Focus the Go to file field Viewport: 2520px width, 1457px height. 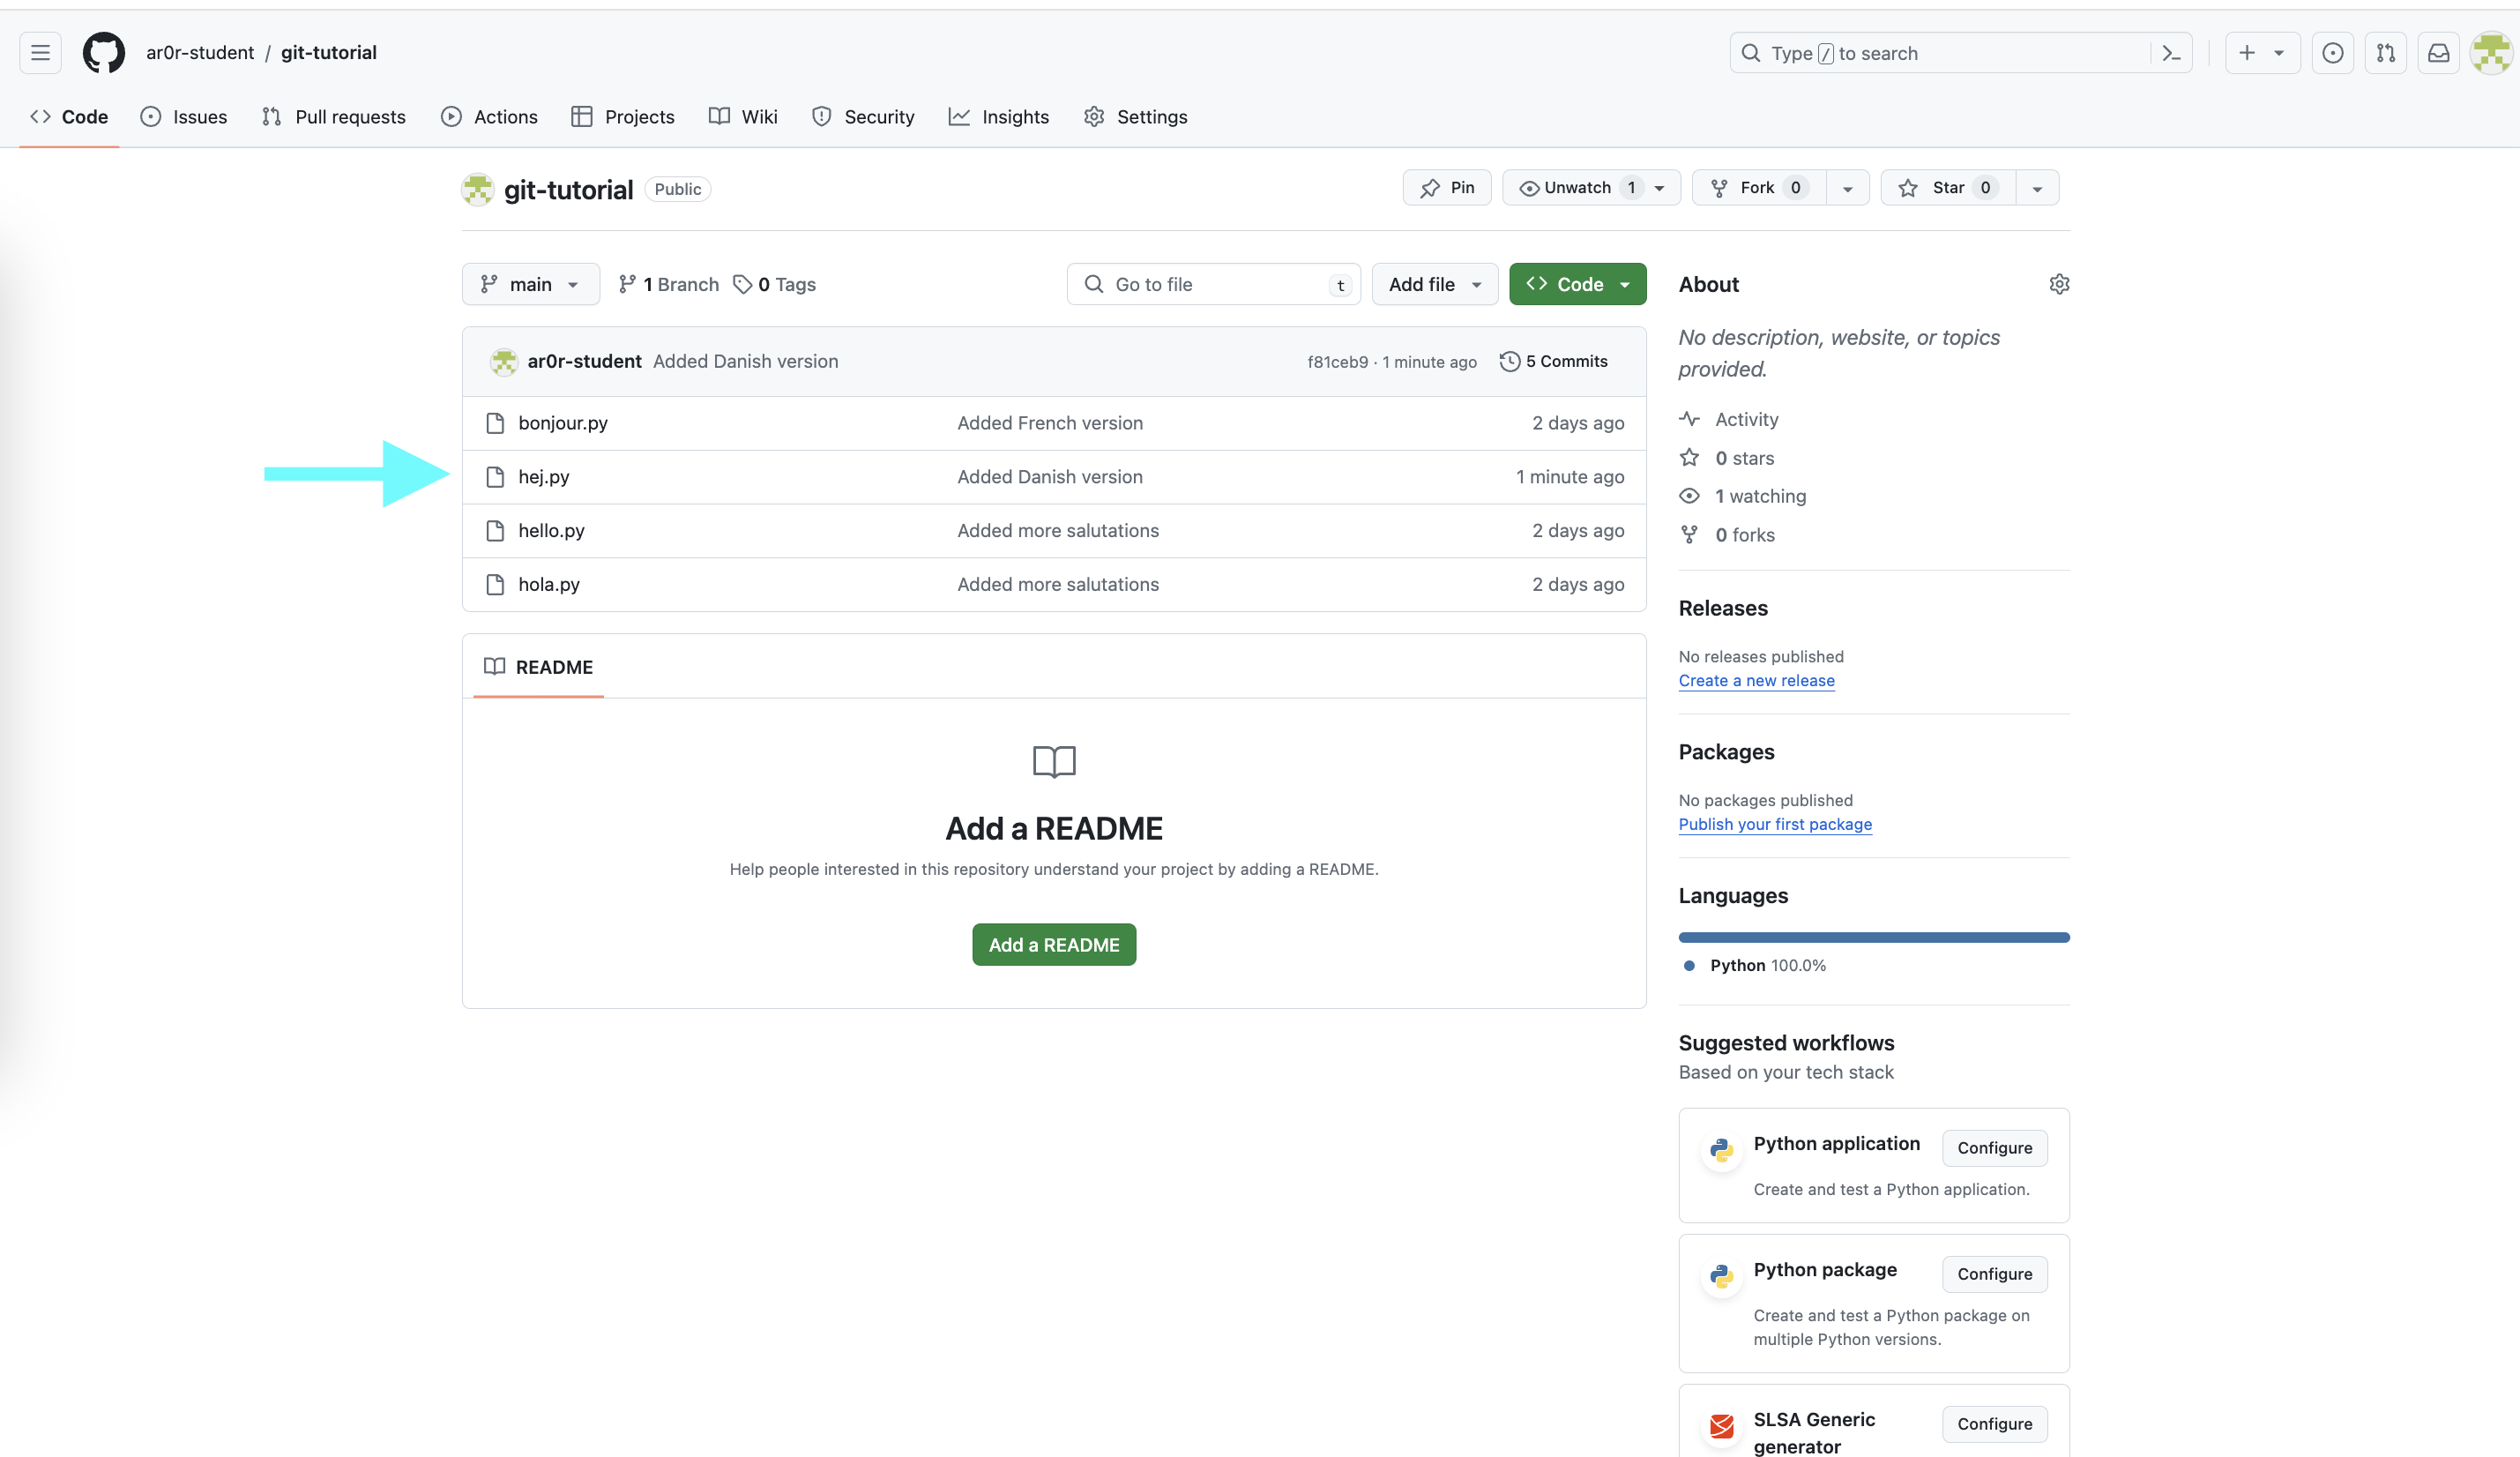[x=1214, y=284]
